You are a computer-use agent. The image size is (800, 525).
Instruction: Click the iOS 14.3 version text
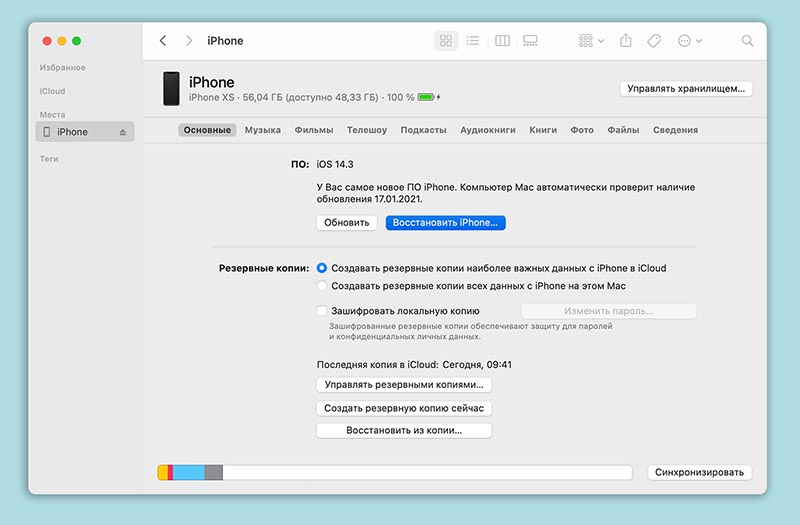pos(335,164)
